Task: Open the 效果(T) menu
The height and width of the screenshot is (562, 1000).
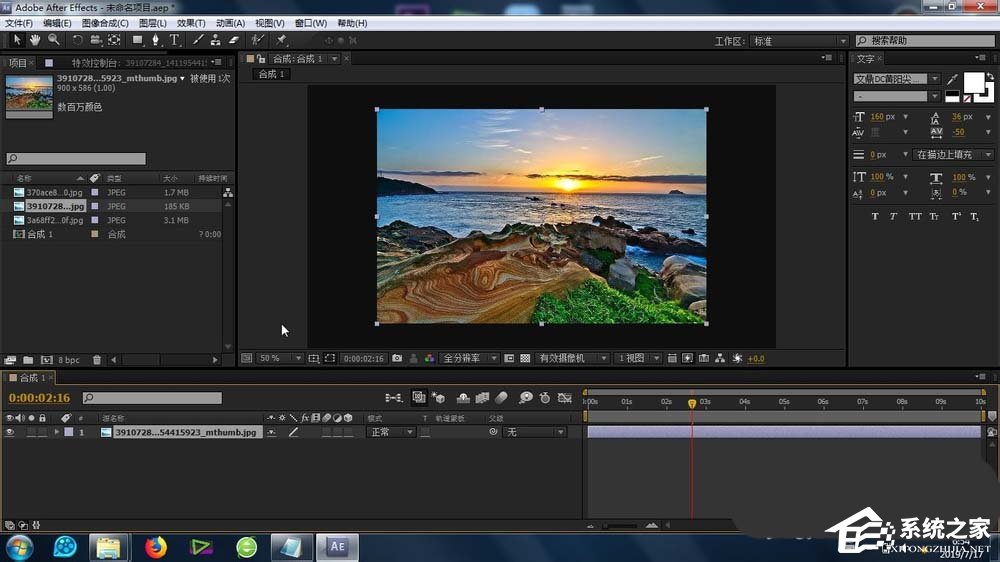Action: tap(191, 23)
